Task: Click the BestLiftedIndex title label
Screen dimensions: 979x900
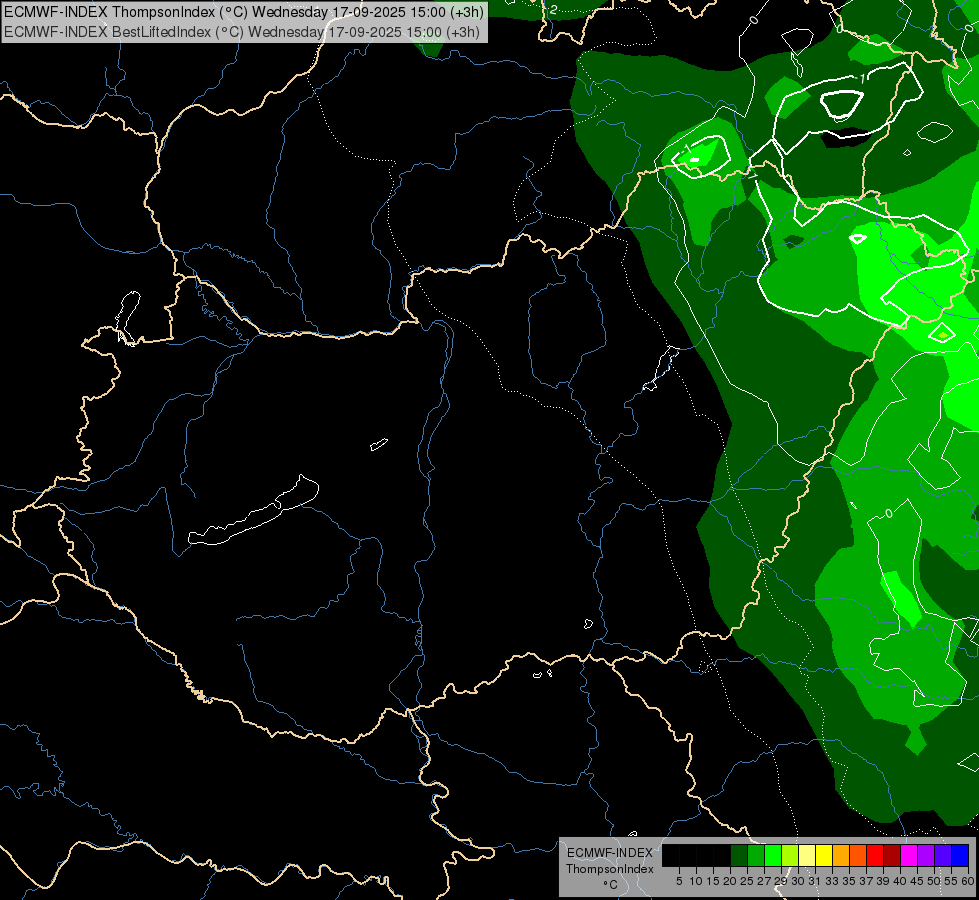Action: [242, 31]
